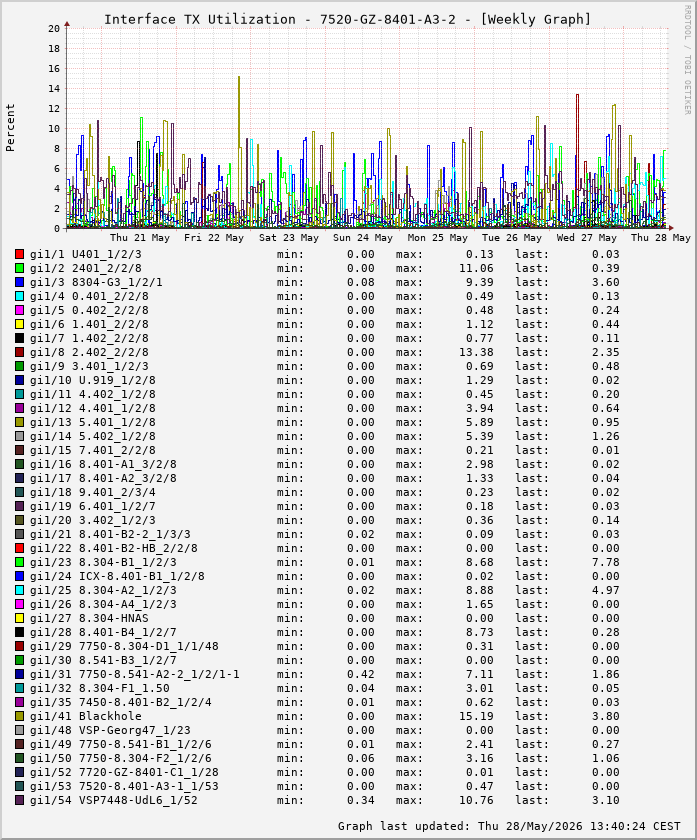Click the Wed 27 May axis label
697x840 pixels.
587,237
